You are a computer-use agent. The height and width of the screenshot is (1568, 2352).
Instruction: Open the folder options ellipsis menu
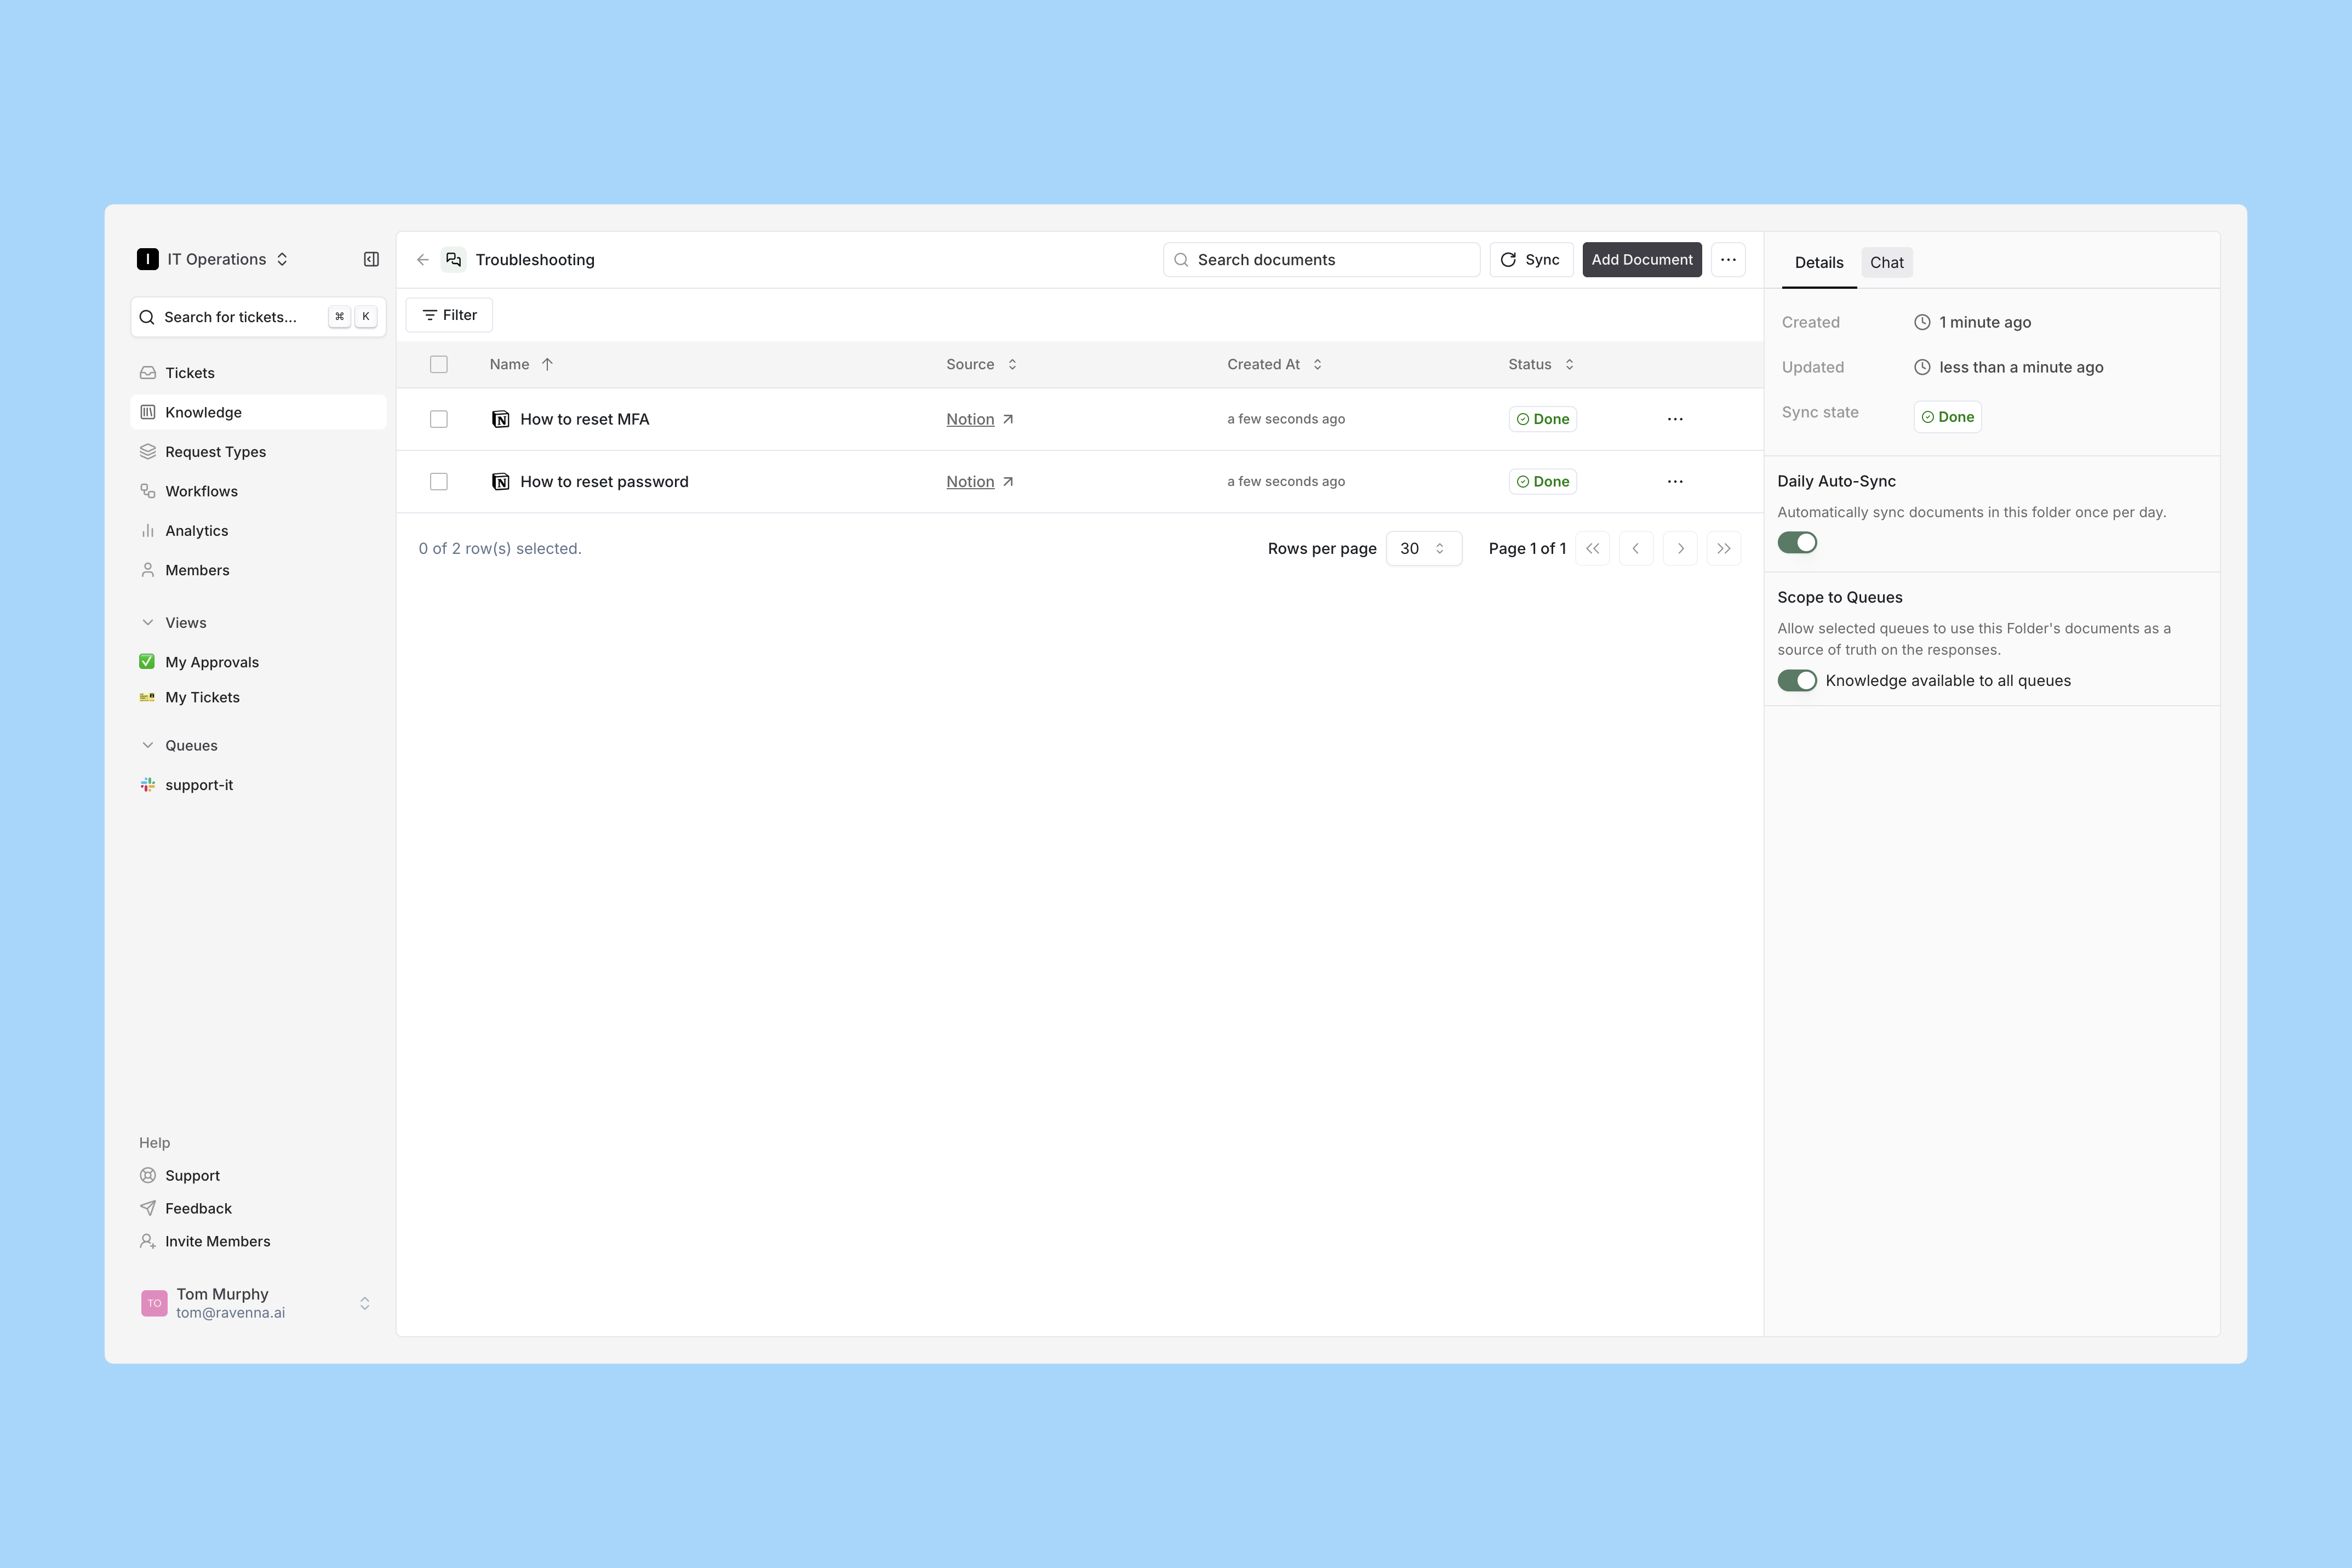pyautogui.click(x=1728, y=260)
